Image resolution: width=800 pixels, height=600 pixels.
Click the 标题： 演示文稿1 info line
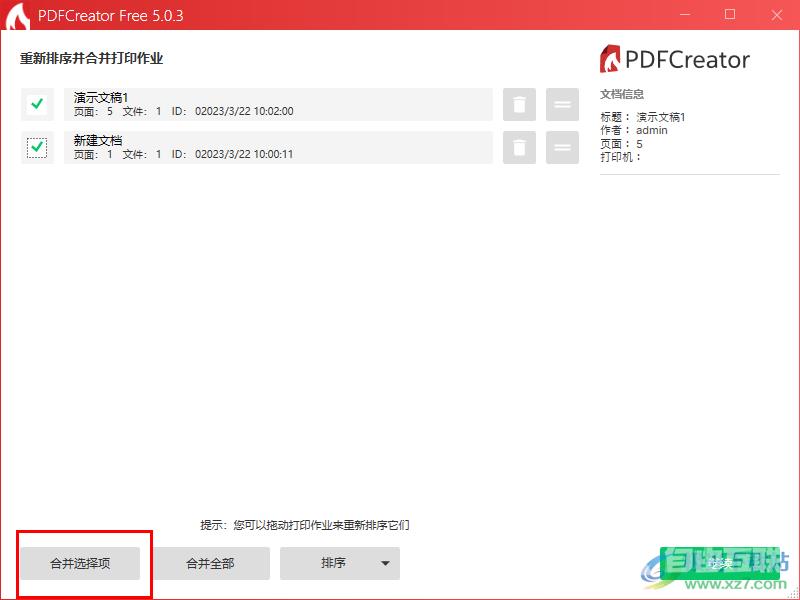tap(643, 117)
